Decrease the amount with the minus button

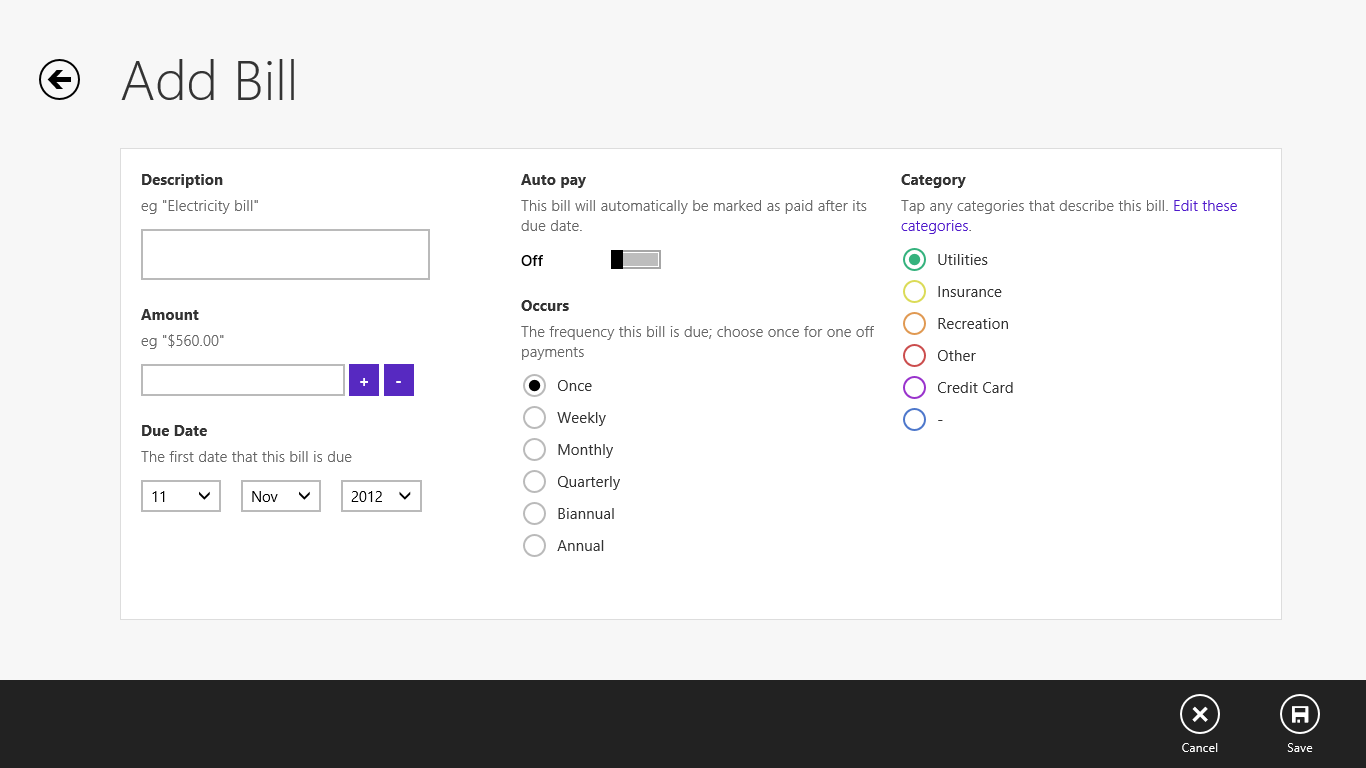[398, 380]
